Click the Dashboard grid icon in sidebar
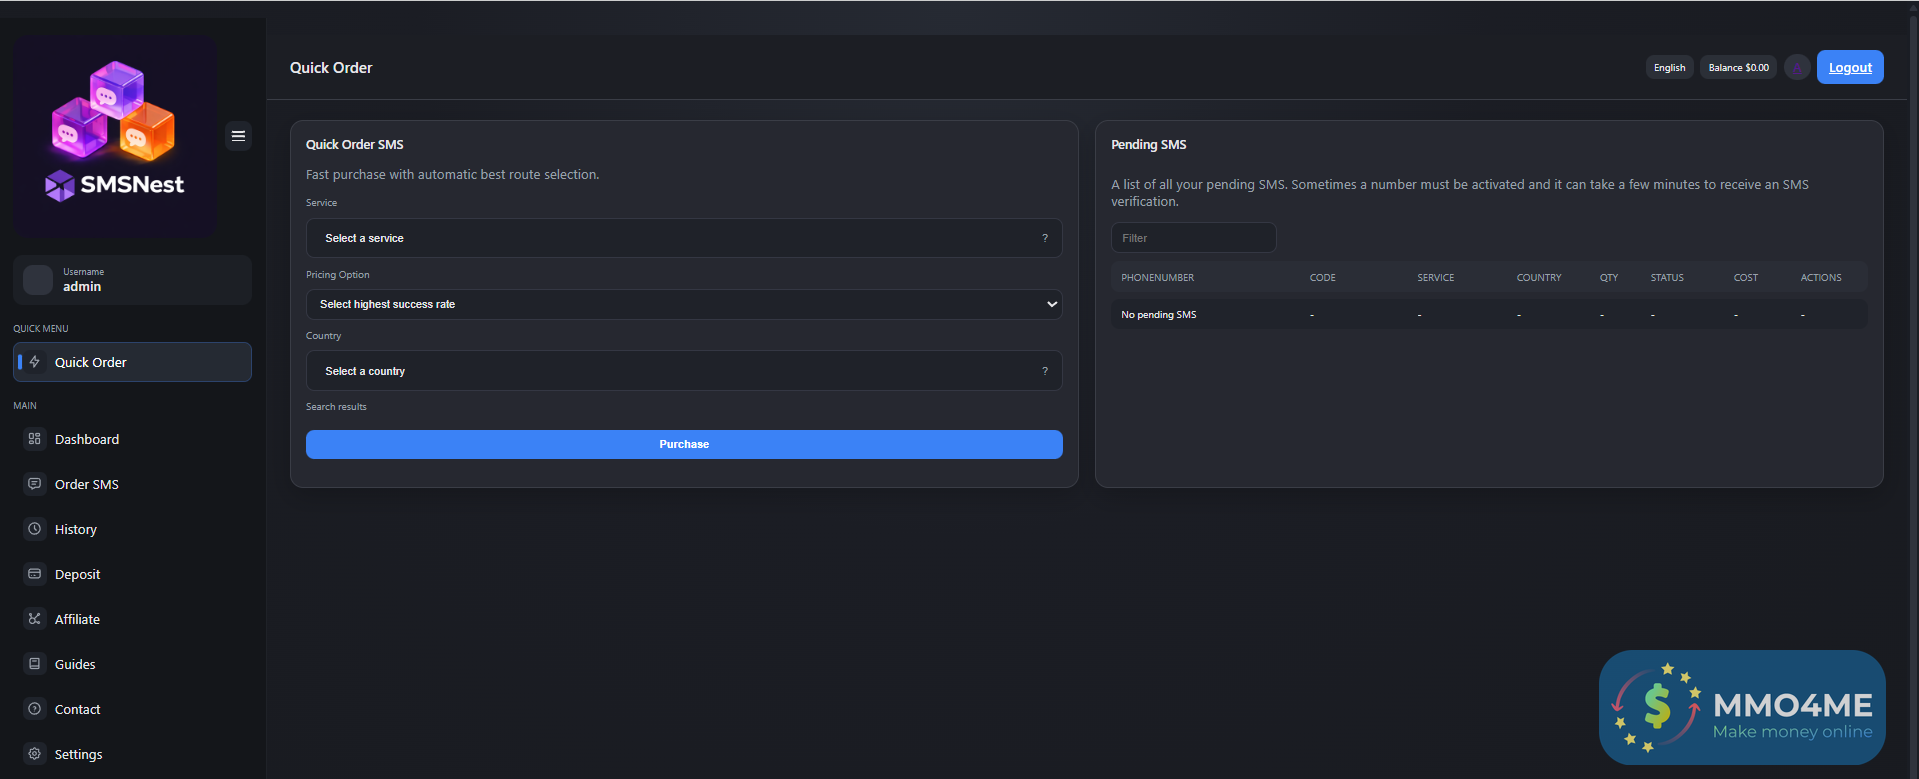The image size is (1919, 779). point(35,439)
